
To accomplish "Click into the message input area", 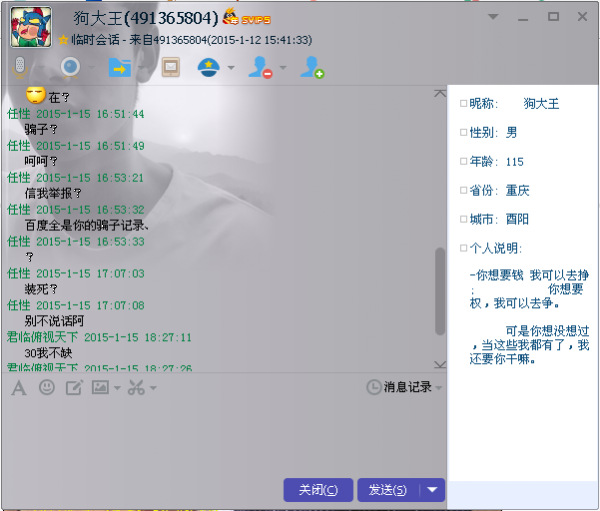I will point(224,436).
